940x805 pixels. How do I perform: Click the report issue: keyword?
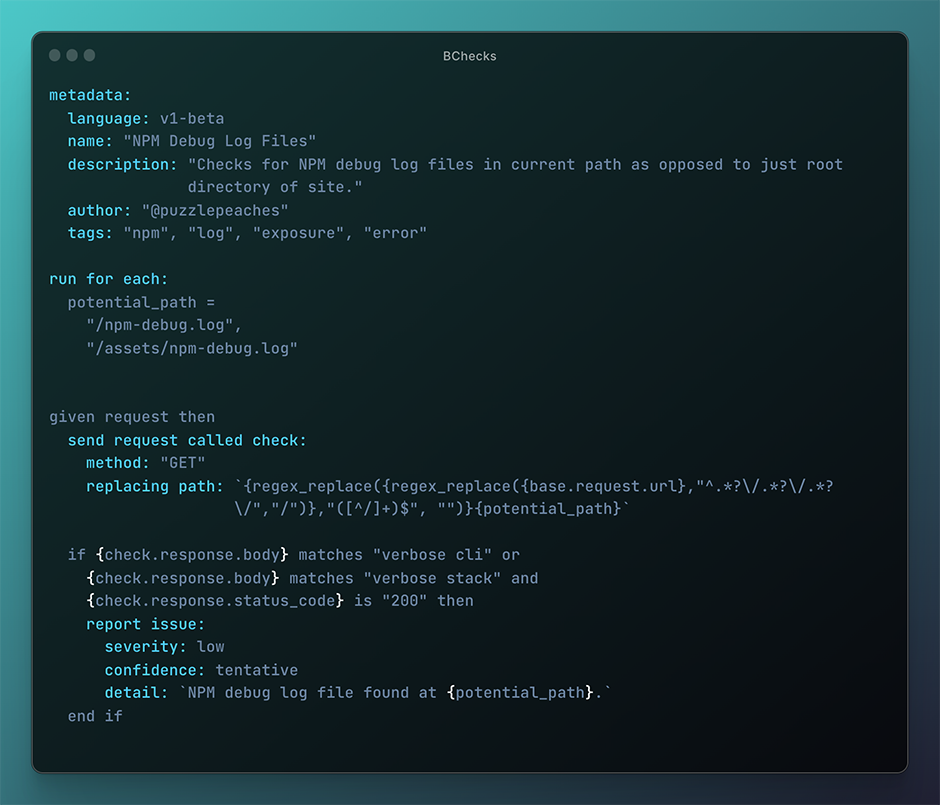tap(146, 625)
